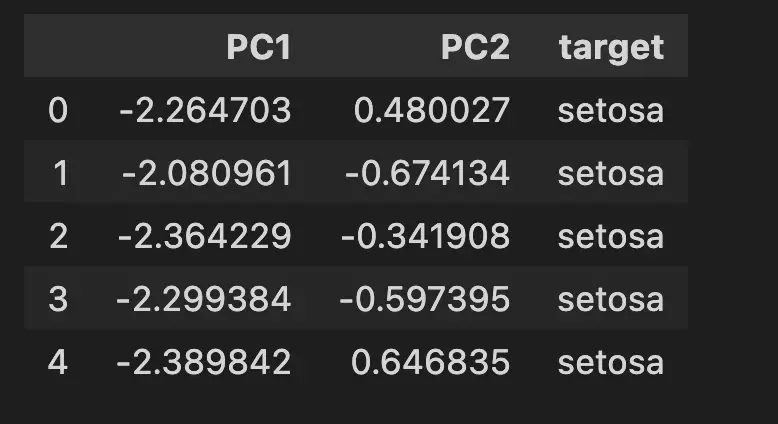Click the PC2 value 0.646835

point(430,363)
